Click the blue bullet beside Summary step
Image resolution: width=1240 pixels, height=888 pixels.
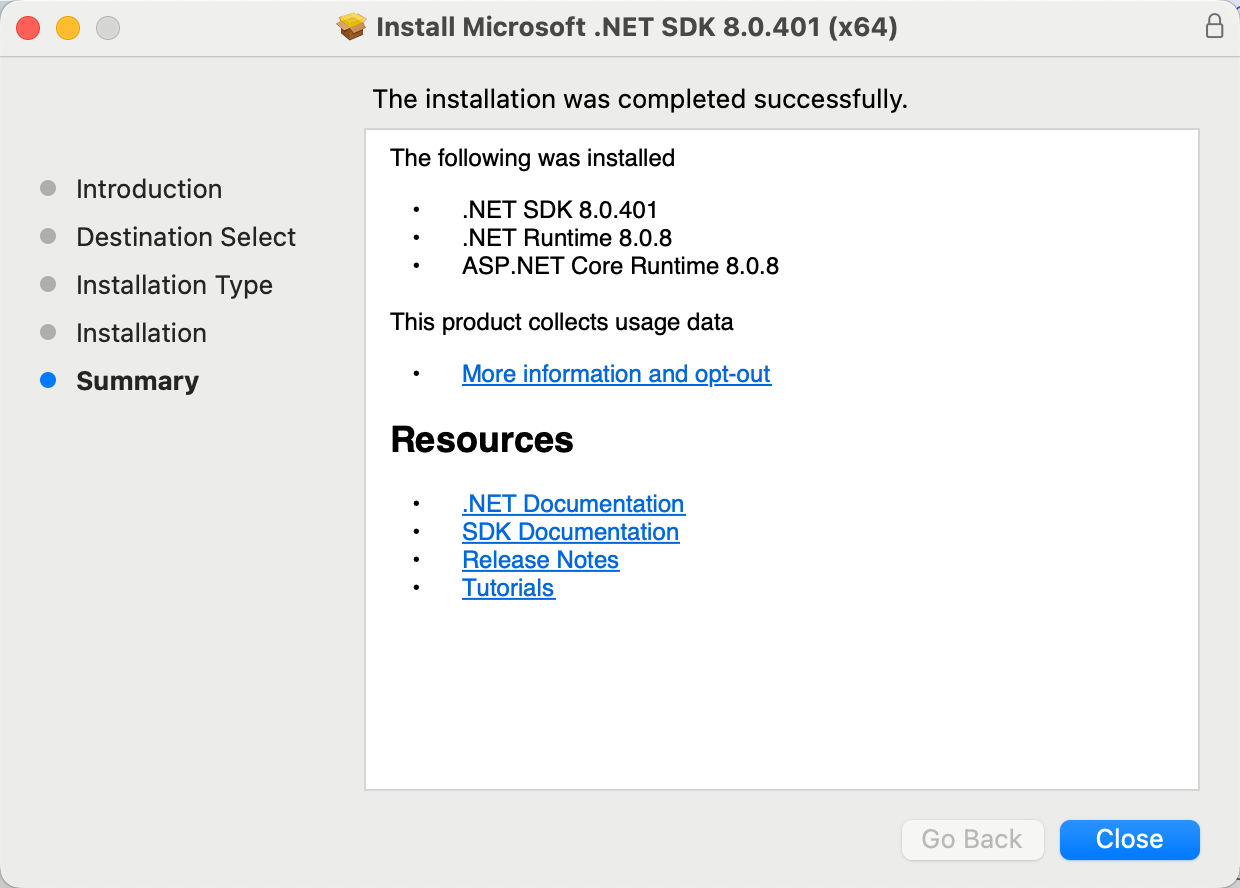tap(48, 381)
